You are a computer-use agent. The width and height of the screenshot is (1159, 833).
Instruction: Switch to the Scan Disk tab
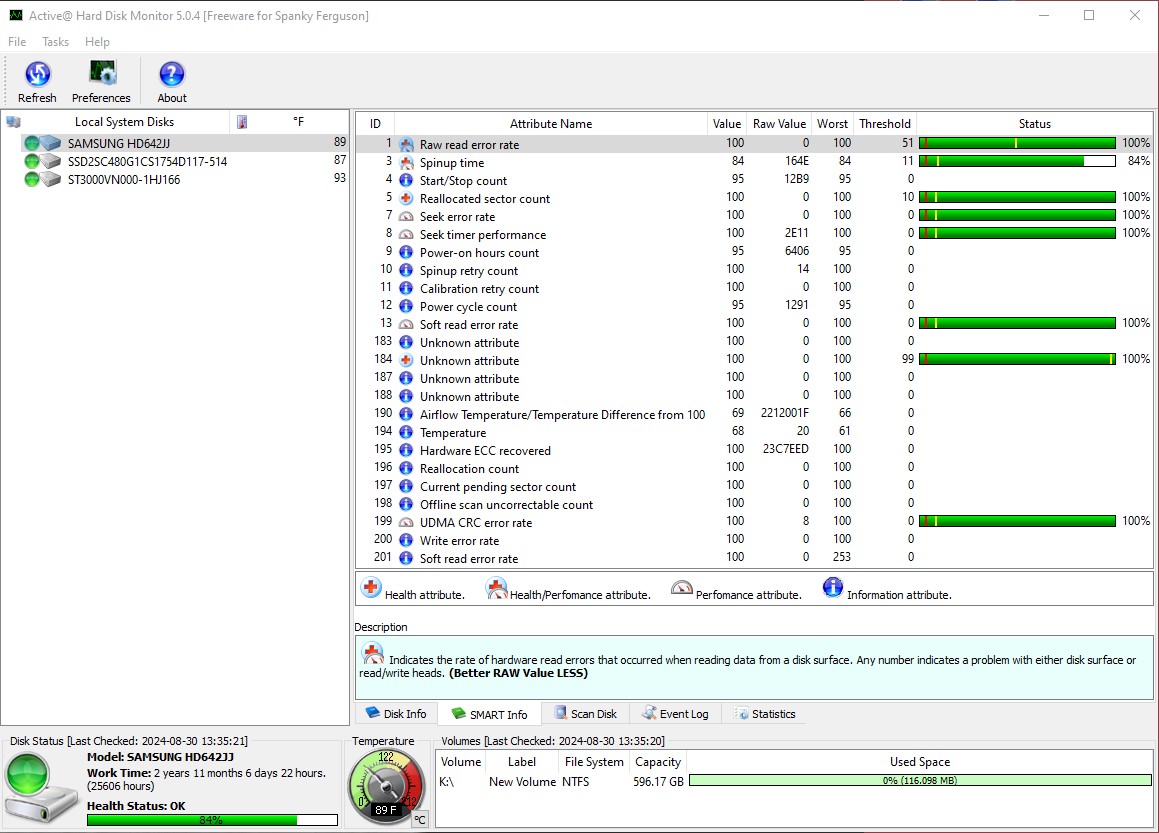[584, 714]
